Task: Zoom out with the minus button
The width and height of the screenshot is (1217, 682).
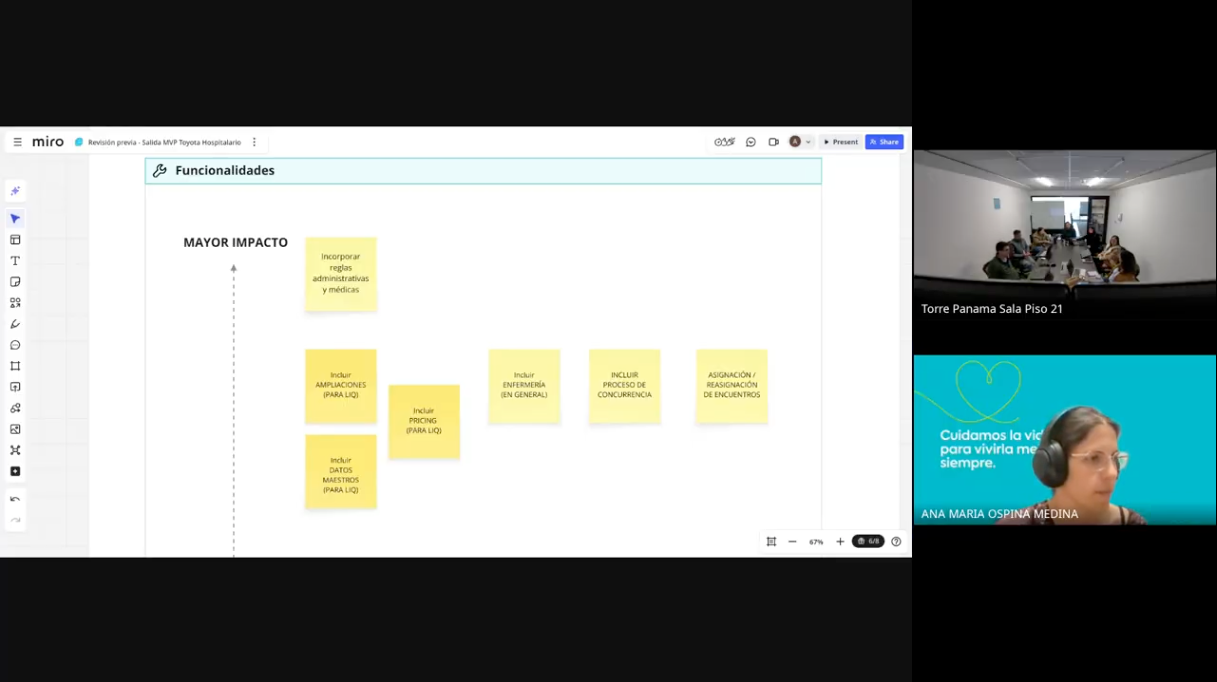Action: coord(792,542)
